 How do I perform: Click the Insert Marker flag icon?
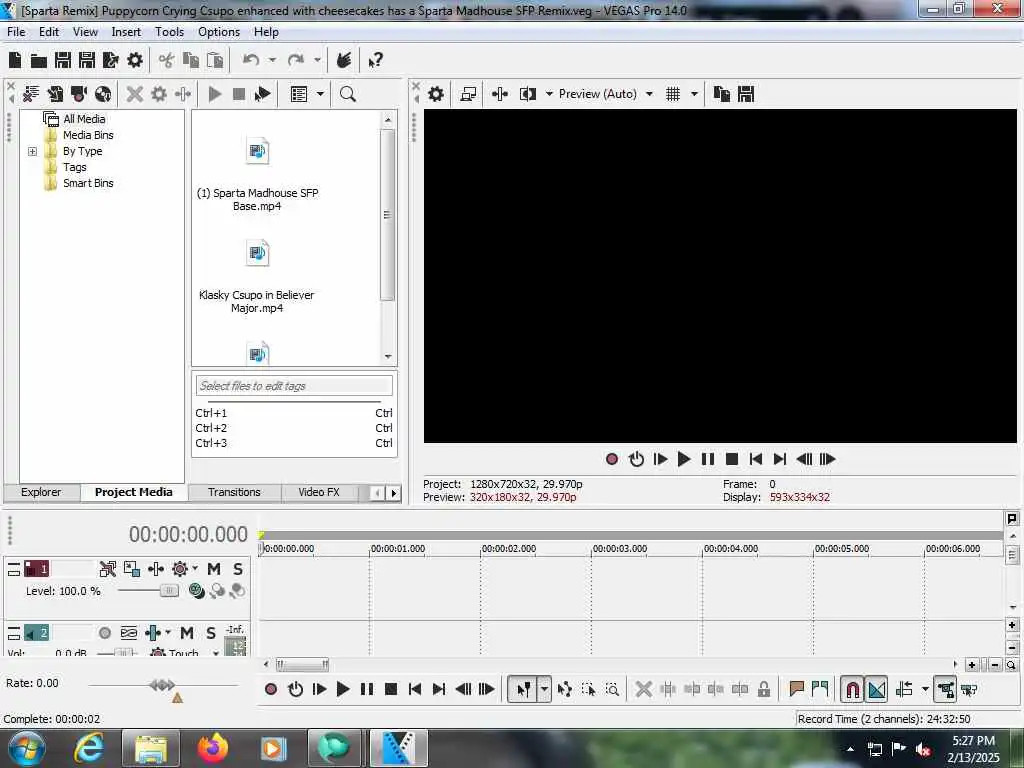pyautogui.click(x=796, y=689)
